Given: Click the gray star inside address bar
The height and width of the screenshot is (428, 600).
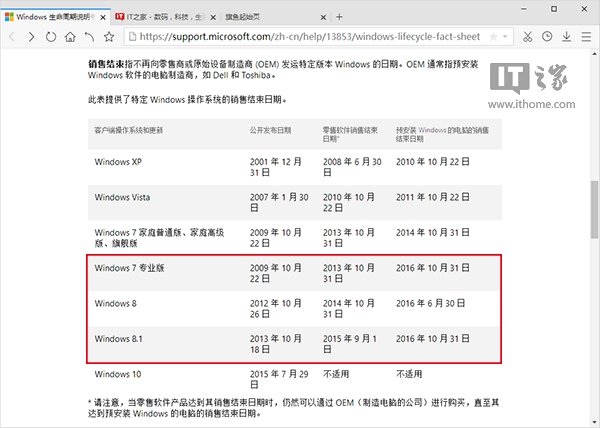Looking at the screenshot, I should tap(494, 37).
